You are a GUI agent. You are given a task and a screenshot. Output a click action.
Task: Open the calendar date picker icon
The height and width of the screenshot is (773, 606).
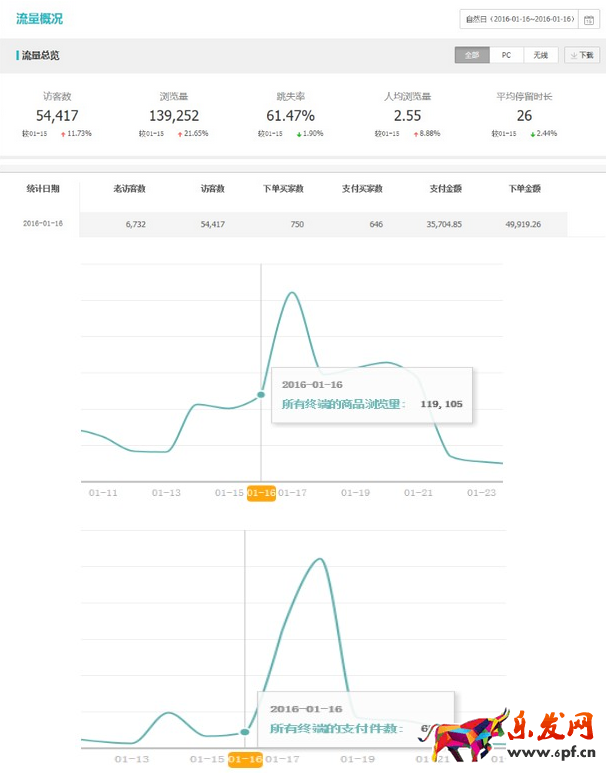[589, 19]
